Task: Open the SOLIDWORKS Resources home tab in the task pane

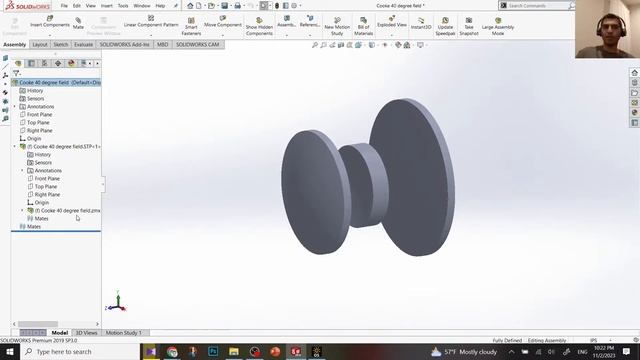Action: click(634, 73)
